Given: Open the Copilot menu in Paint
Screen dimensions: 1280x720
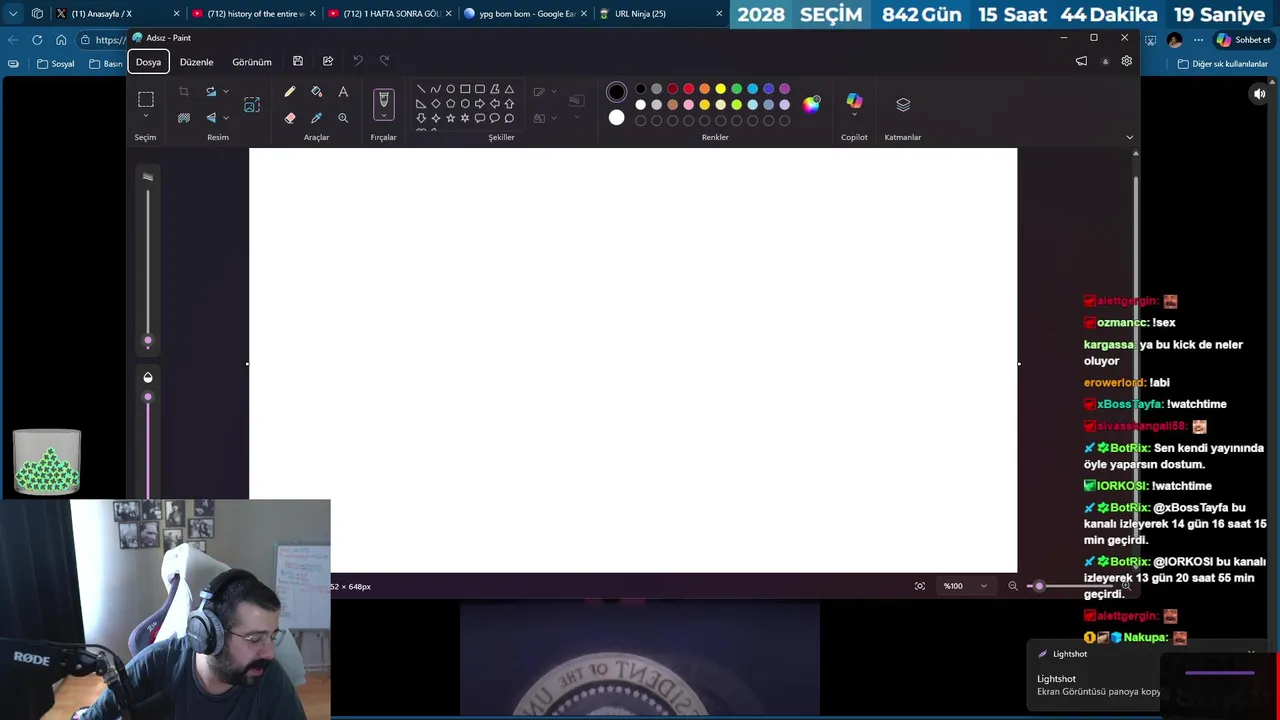Looking at the screenshot, I should [854, 105].
